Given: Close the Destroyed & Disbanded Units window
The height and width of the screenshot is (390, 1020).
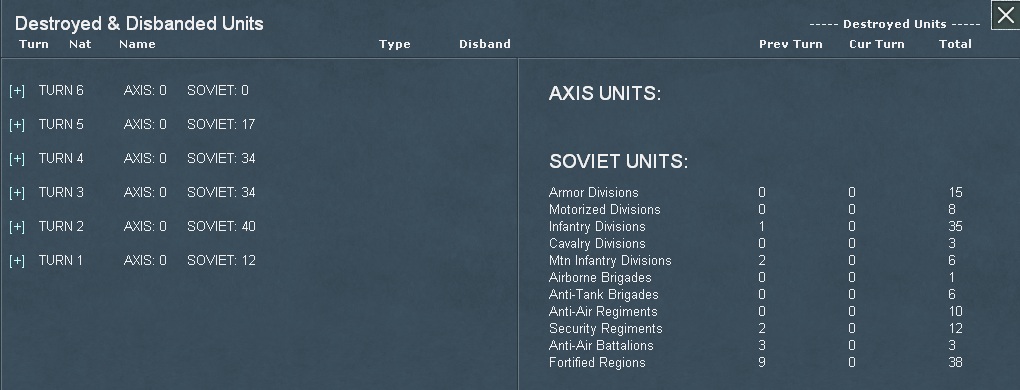Looking at the screenshot, I should point(1005,15).
